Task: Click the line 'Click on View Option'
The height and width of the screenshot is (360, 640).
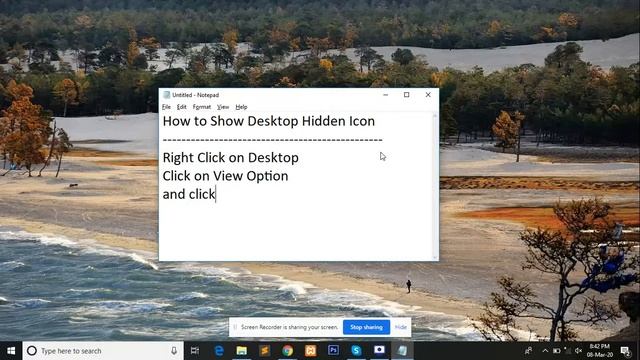Action: [225, 176]
